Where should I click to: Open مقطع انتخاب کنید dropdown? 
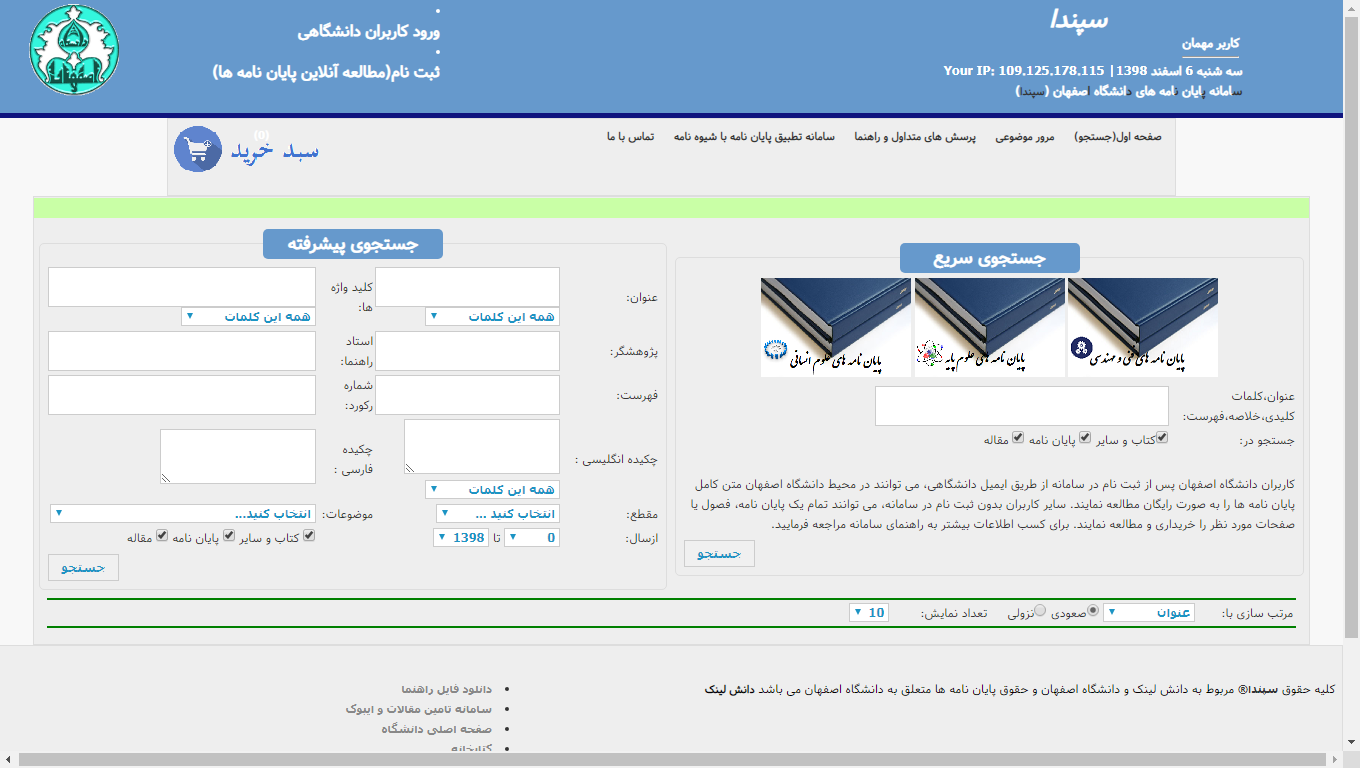(498, 513)
